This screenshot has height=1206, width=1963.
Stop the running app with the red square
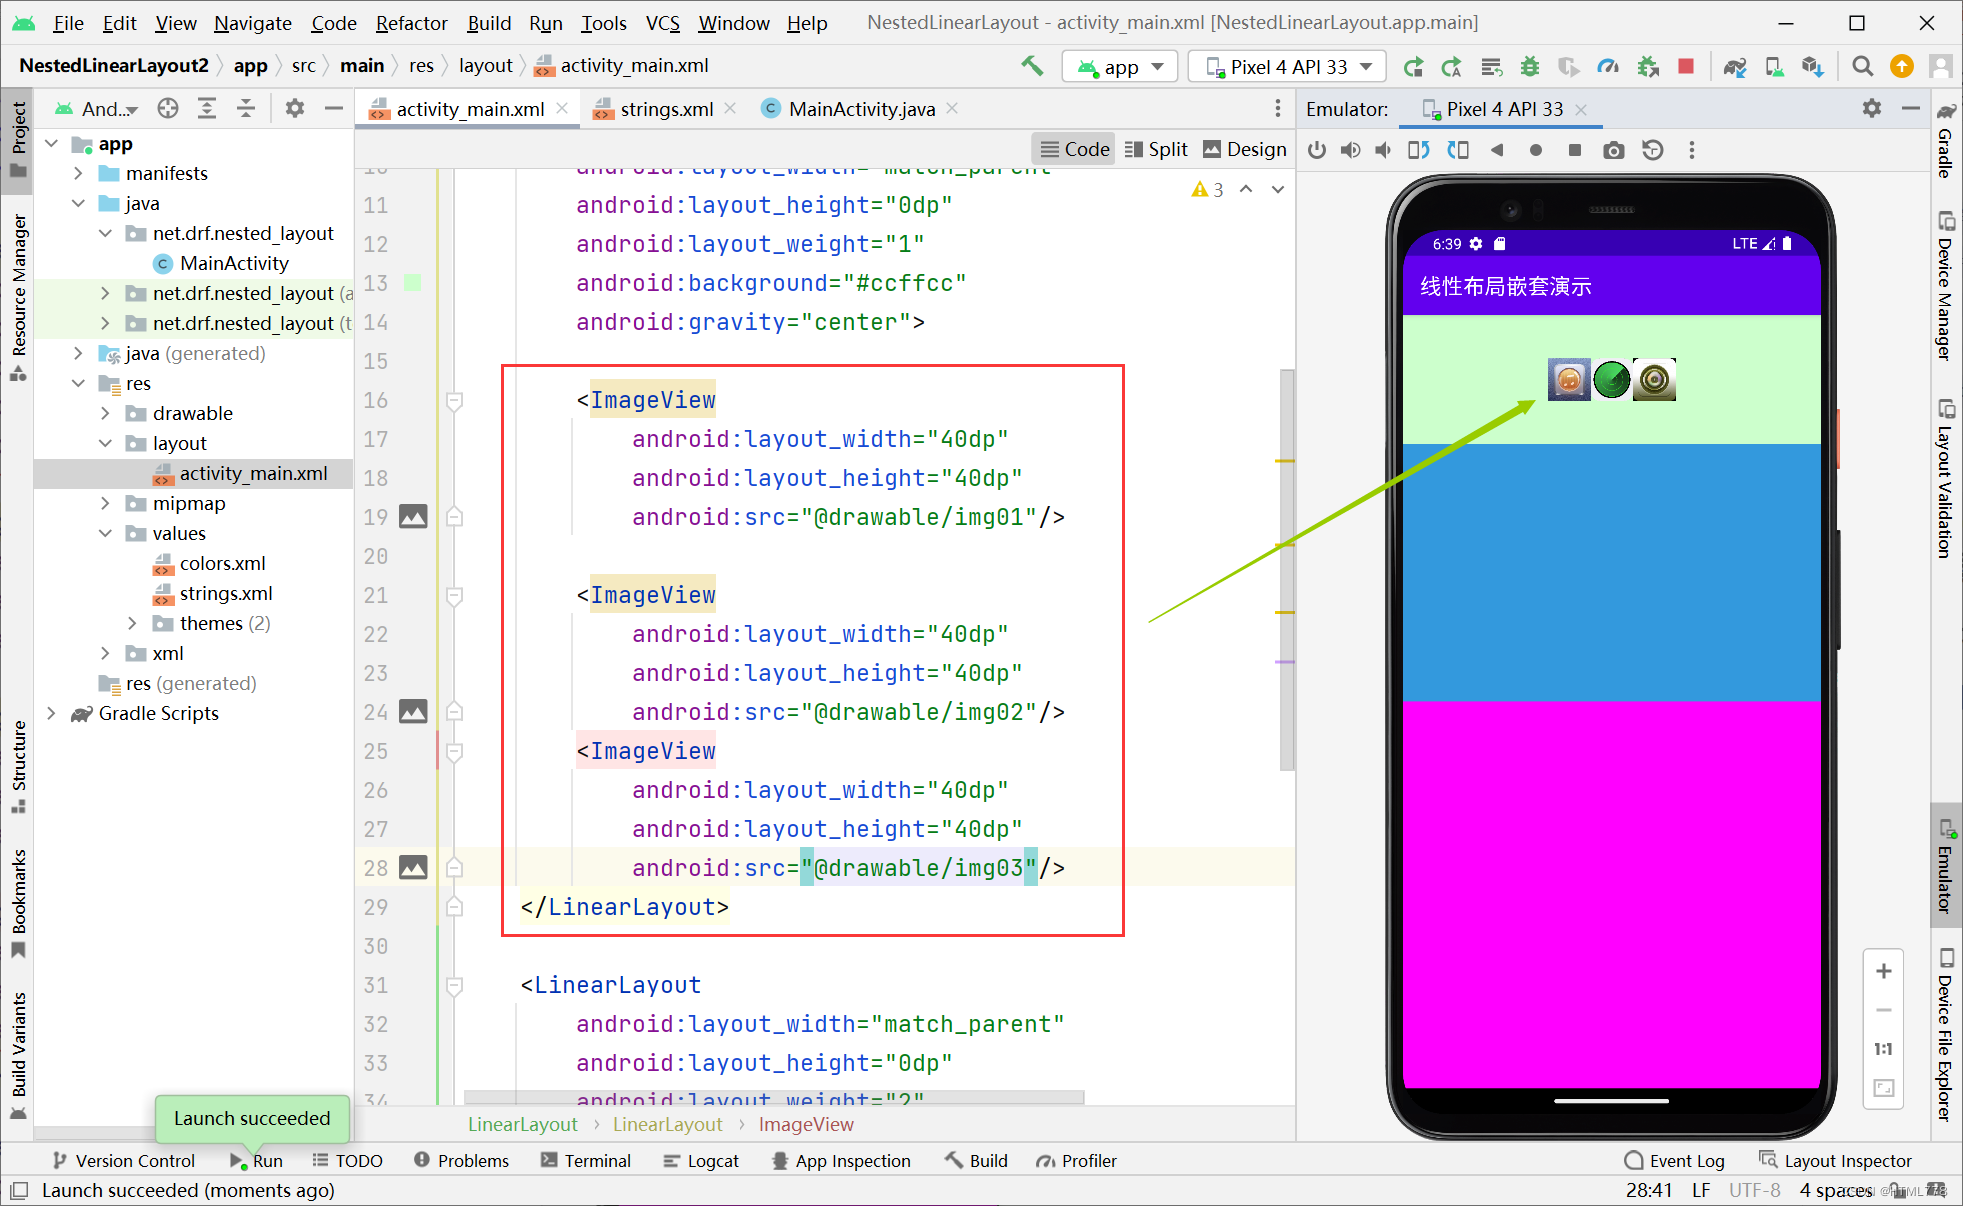click(x=1686, y=66)
